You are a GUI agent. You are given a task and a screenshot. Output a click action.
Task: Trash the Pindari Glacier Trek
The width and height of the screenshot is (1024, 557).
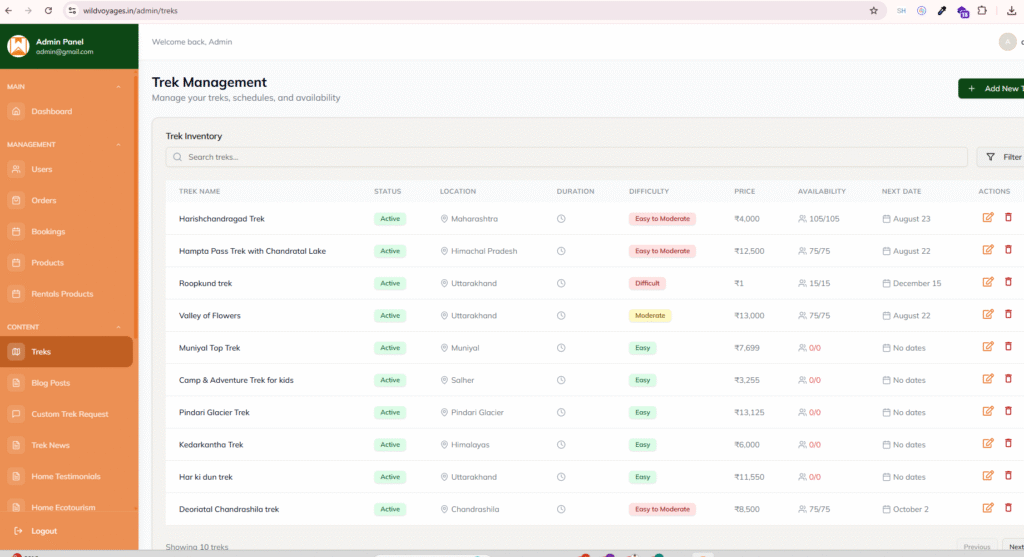1008,411
